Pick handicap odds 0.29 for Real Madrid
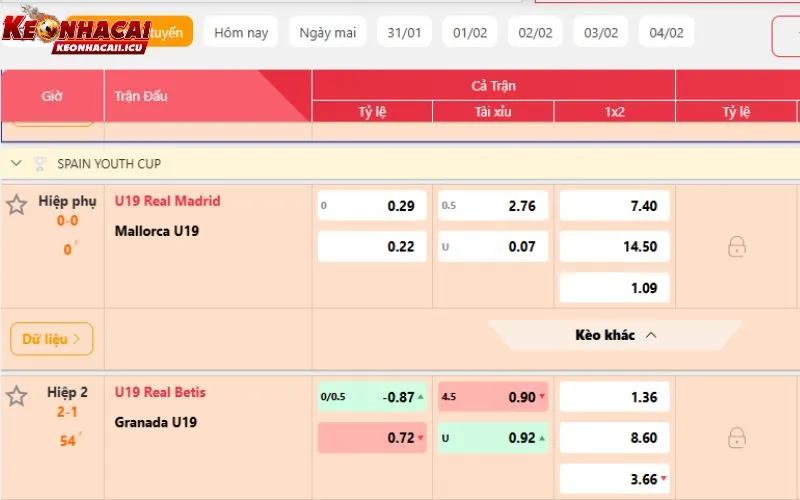800x500 pixels. pos(372,206)
